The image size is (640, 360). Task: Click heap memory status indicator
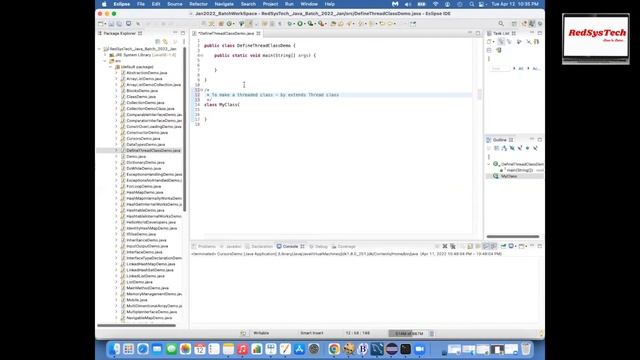pos(409,333)
